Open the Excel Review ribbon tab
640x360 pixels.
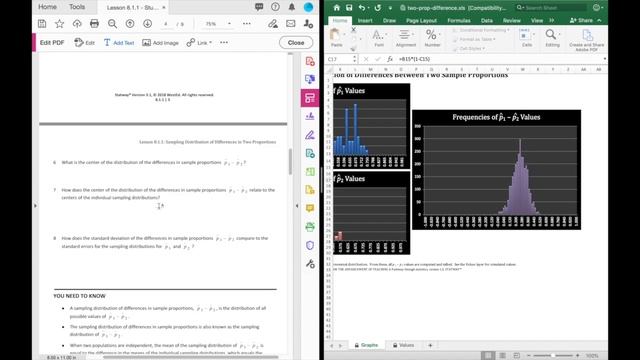coord(511,20)
